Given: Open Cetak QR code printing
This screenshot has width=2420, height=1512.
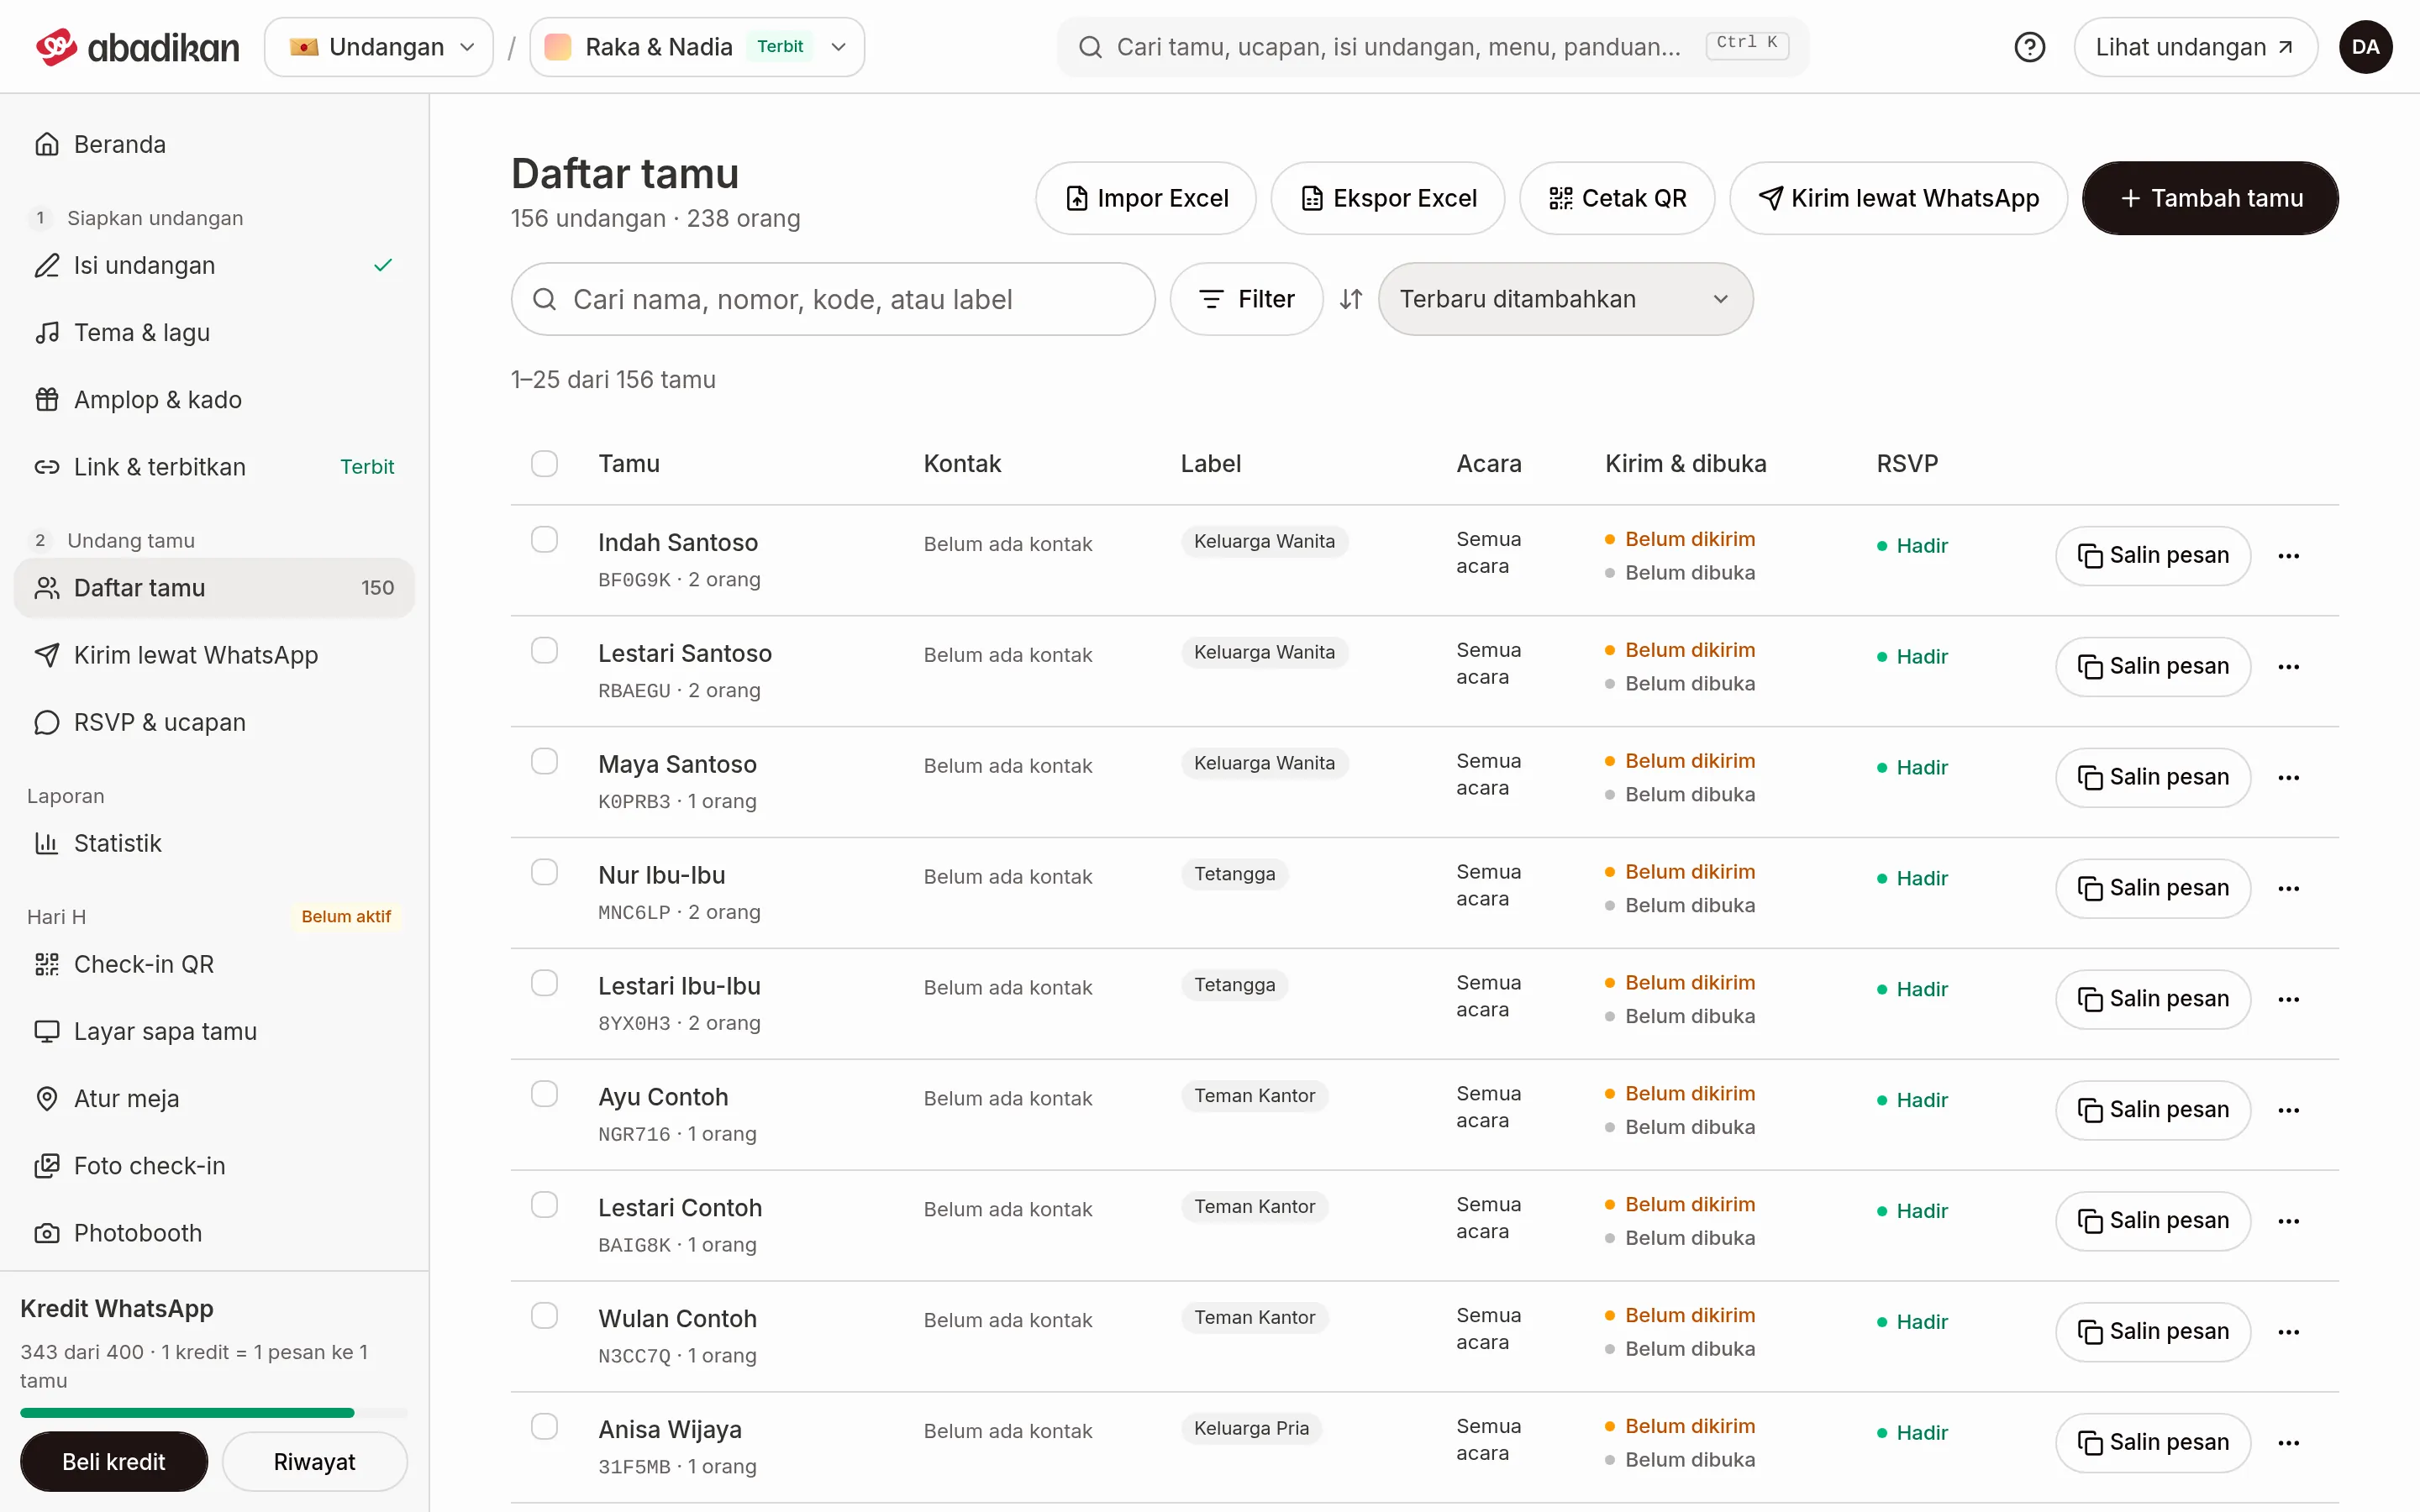Looking at the screenshot, I should [x=1617, y=198].
